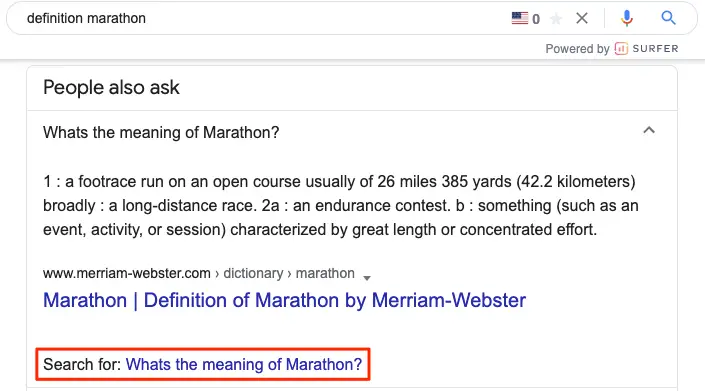Click the Surfer logo icon

pos(621,49)
